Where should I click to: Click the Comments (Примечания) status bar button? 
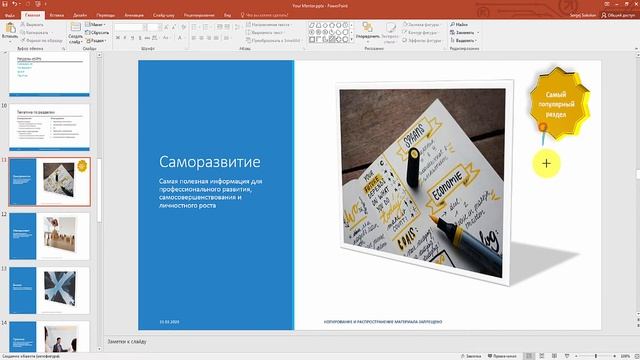click(x=502, y=356)
